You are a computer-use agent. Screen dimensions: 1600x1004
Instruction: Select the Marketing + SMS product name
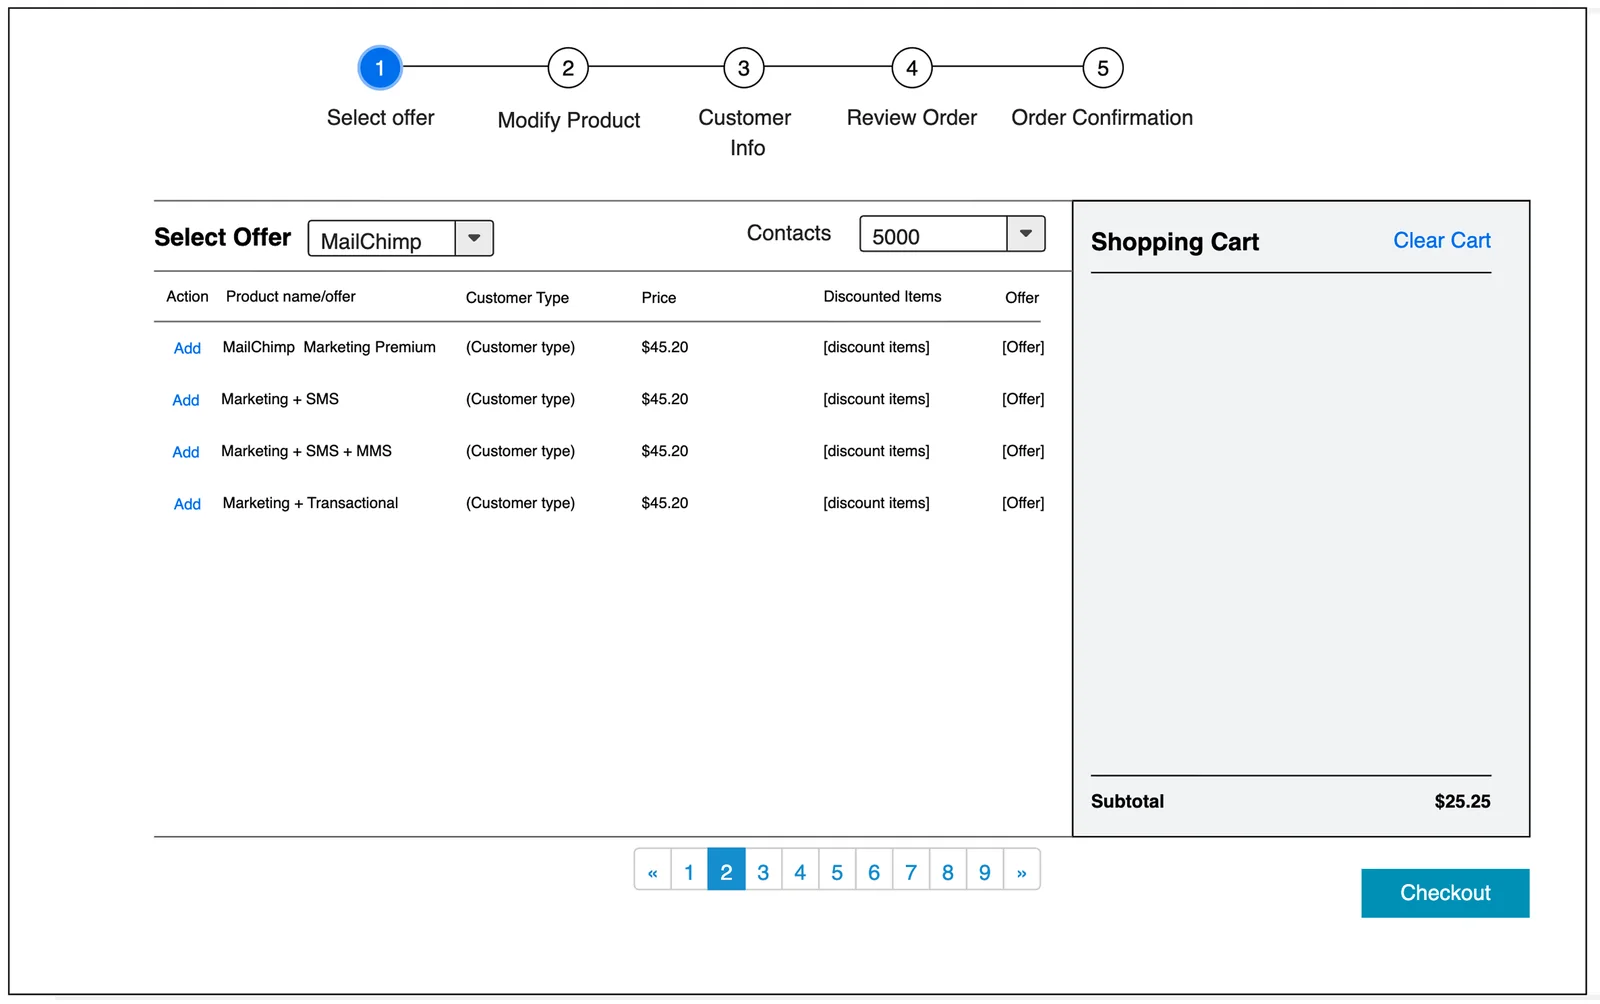280,399
